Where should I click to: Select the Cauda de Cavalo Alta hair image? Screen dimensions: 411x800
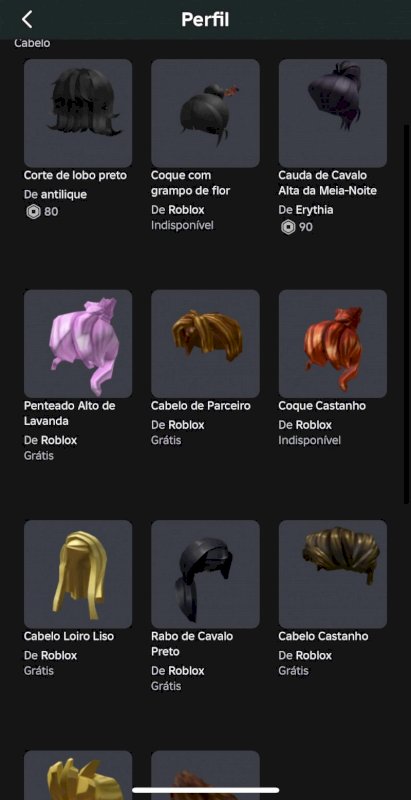tap(332, 113)
